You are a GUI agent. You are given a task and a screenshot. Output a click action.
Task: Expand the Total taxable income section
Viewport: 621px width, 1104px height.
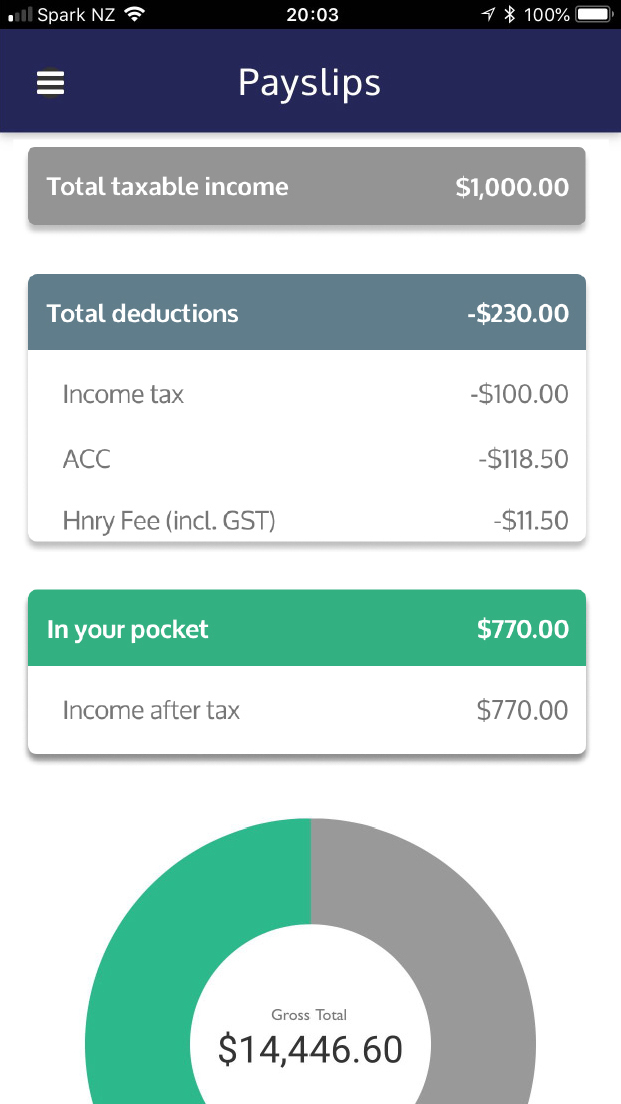click(306, 186)
